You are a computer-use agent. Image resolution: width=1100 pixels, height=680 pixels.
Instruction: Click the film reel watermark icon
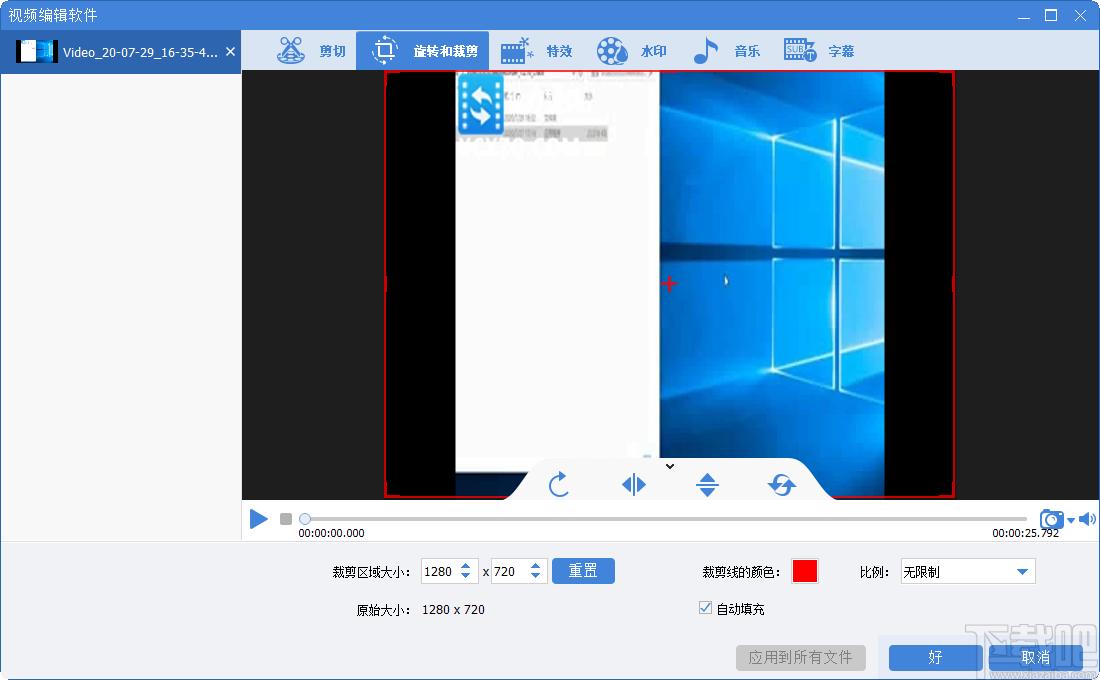click(x=612, y=51)
